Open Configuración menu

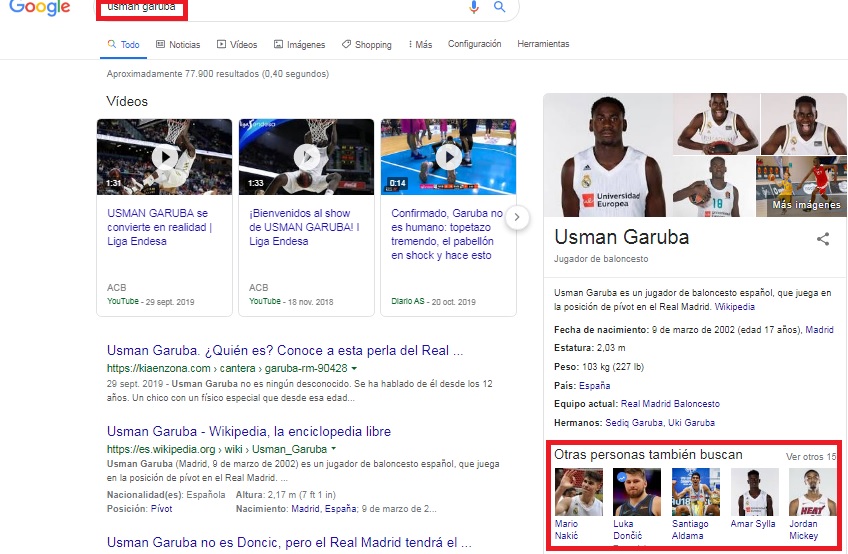pos(474,44)
